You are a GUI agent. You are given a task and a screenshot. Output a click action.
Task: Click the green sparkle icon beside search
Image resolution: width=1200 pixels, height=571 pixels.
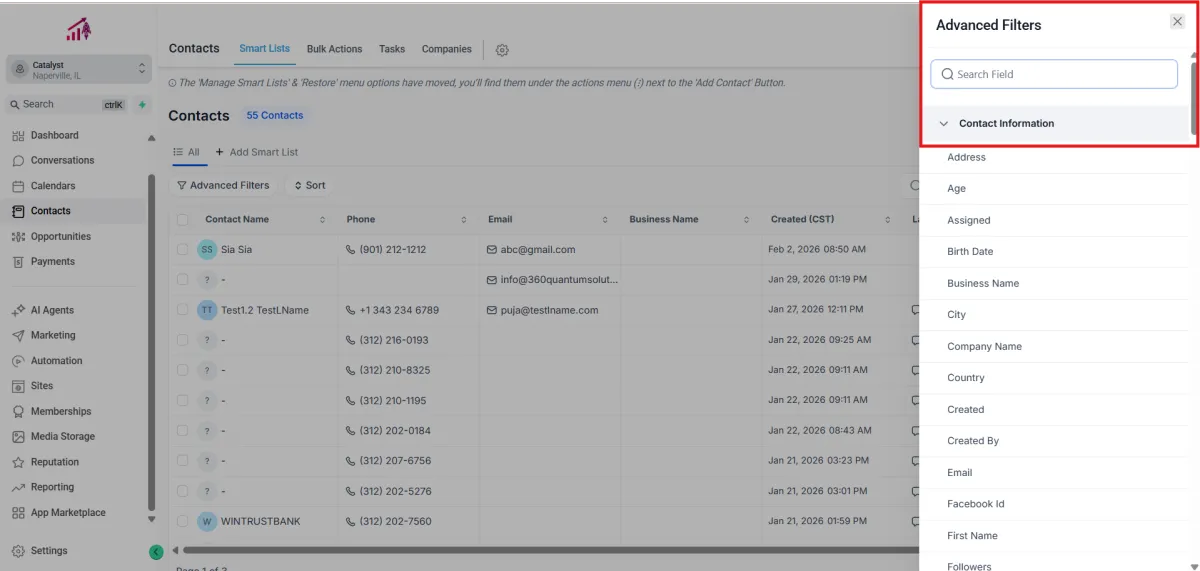pyautogui.click(x=142, y=104)
